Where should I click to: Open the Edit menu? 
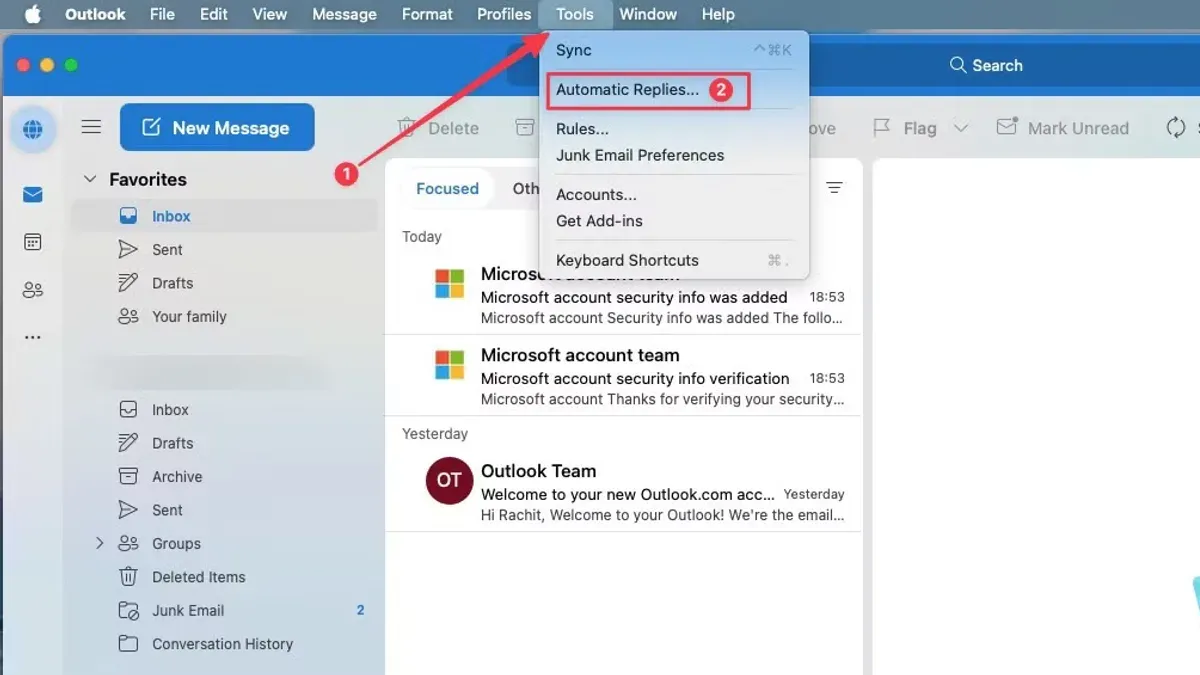pyautogui.click(x=213, y=14)
